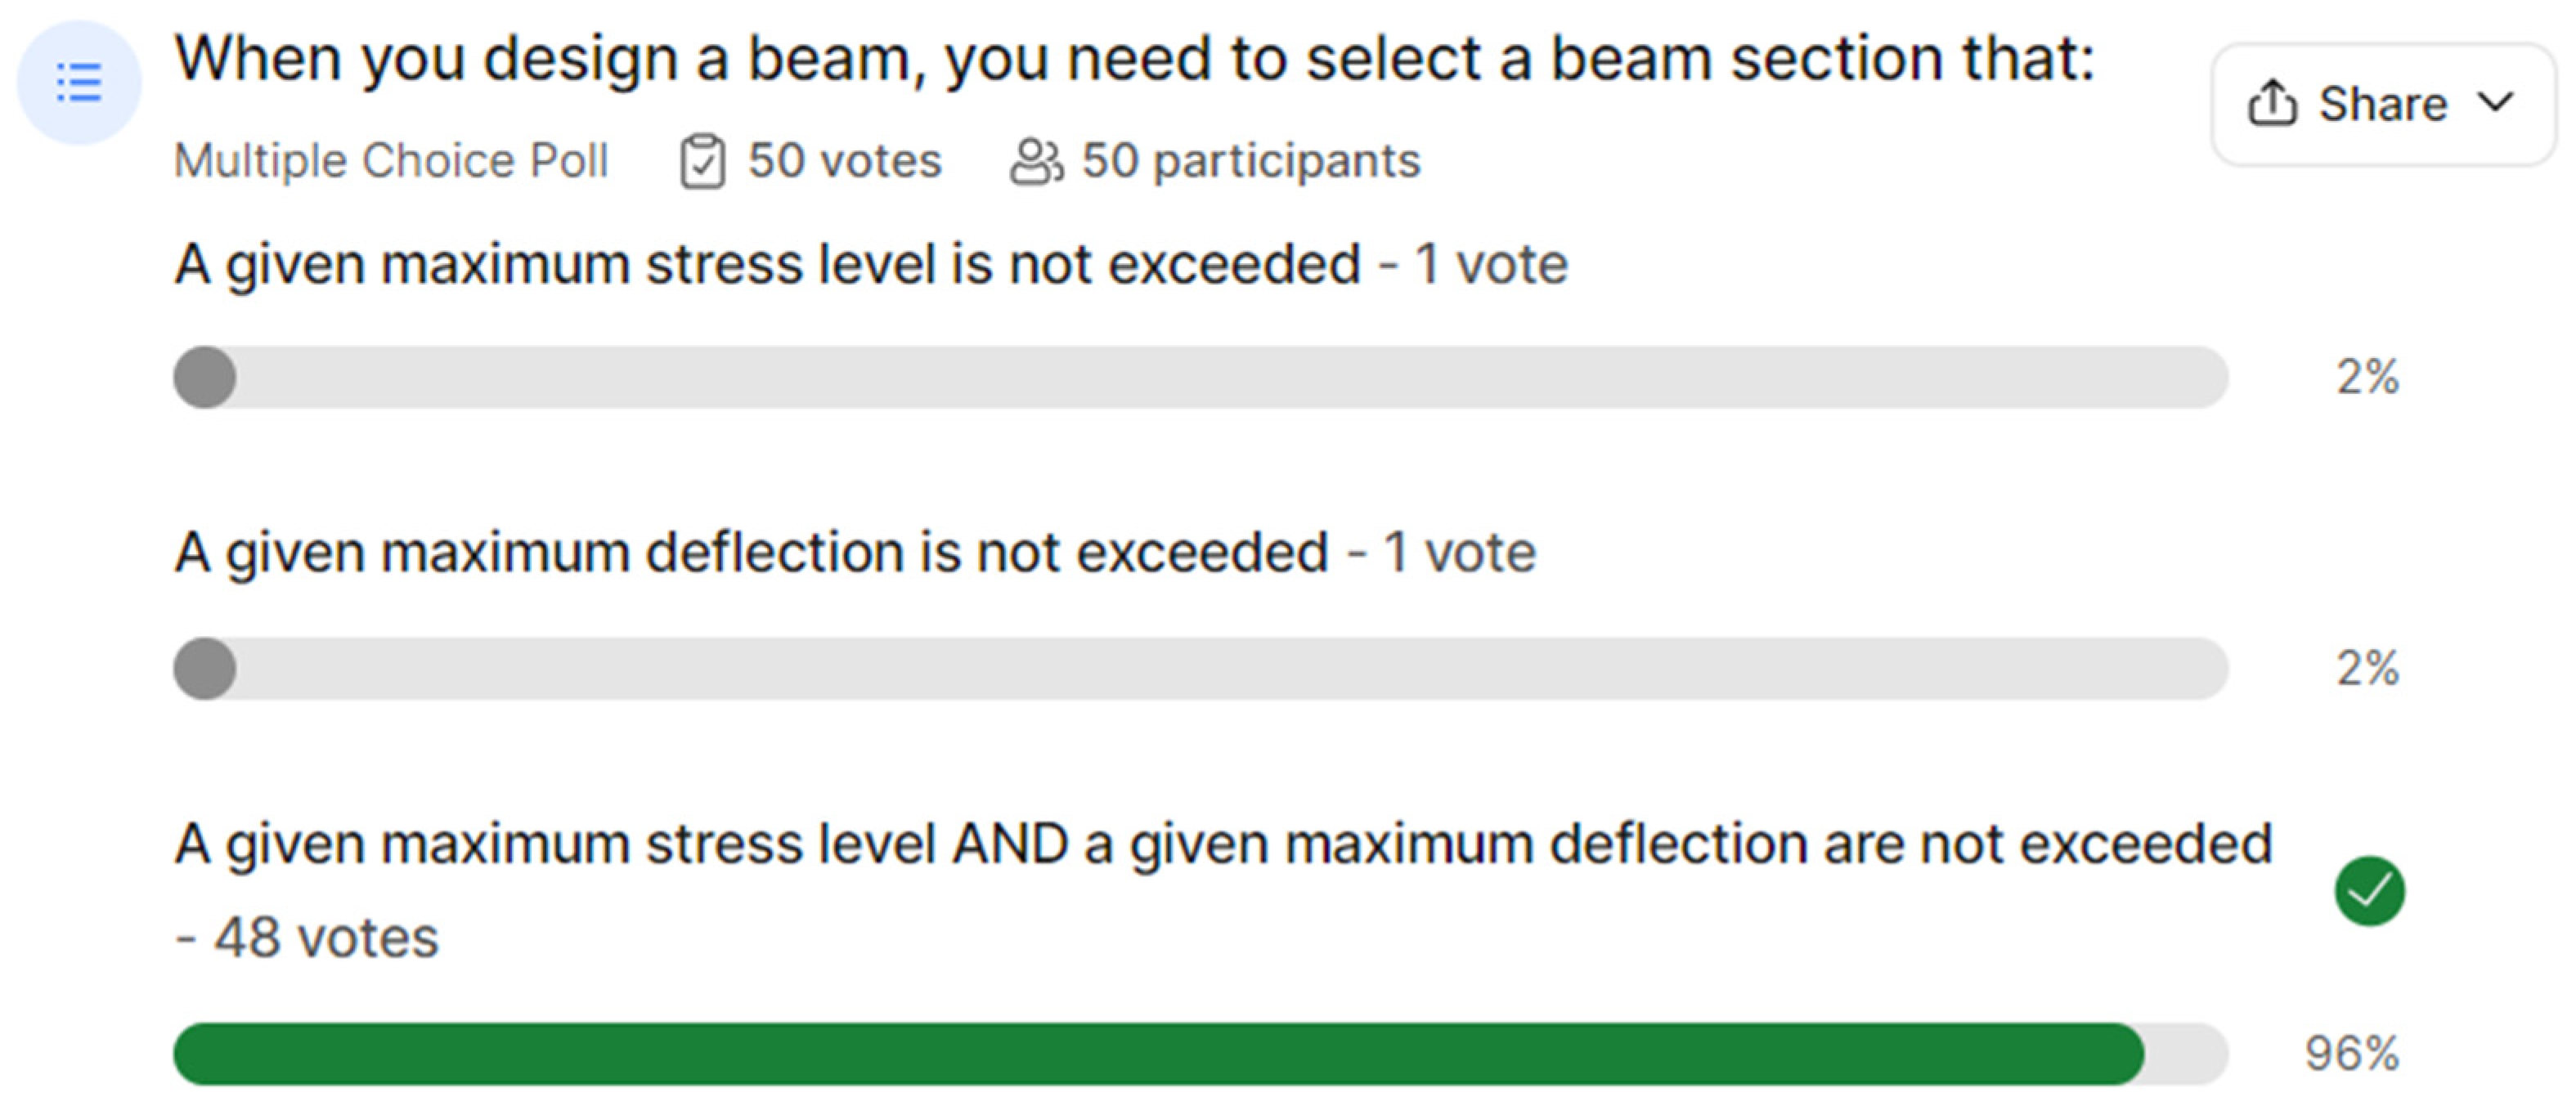Click the green 96% result bar

click(1158, 1054)
